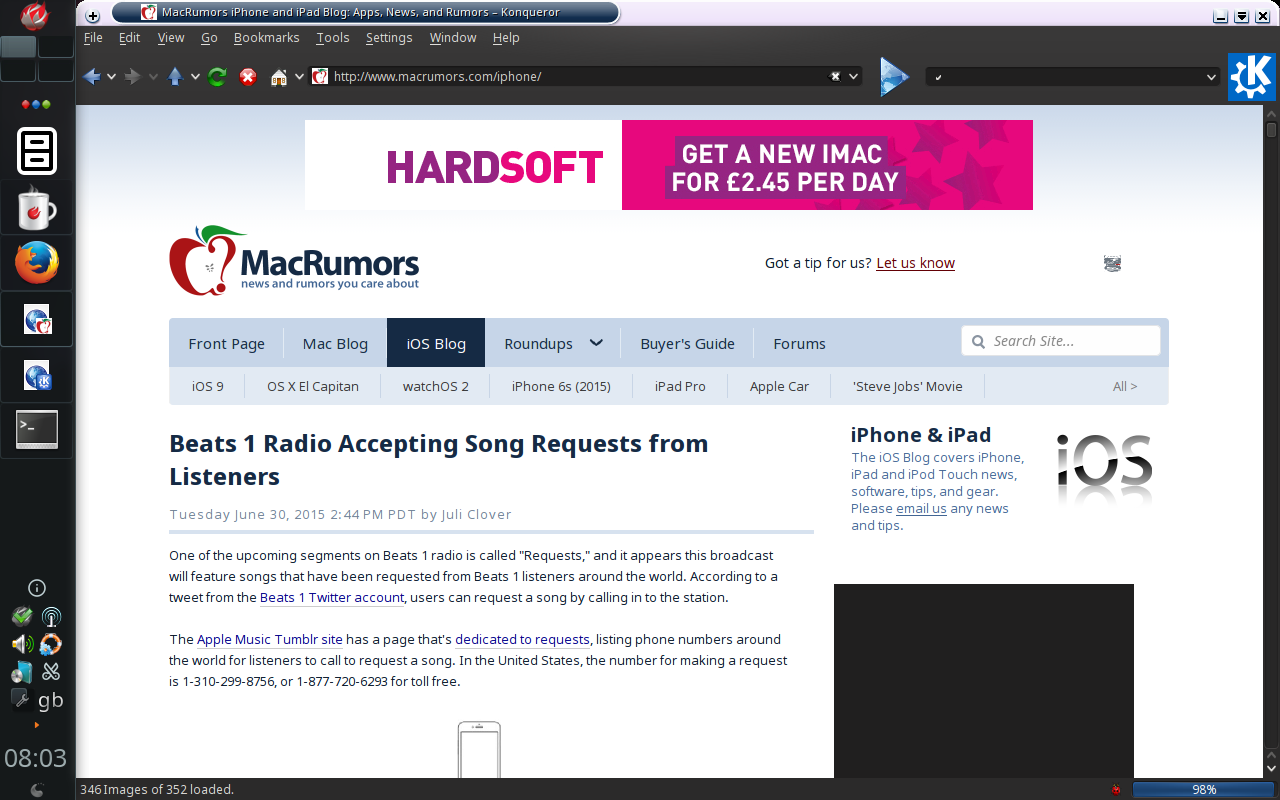Click the Hardsoft iMac banner ad
The width and height of the screenshot is (1280, 800).
click(x=669, y=165)
